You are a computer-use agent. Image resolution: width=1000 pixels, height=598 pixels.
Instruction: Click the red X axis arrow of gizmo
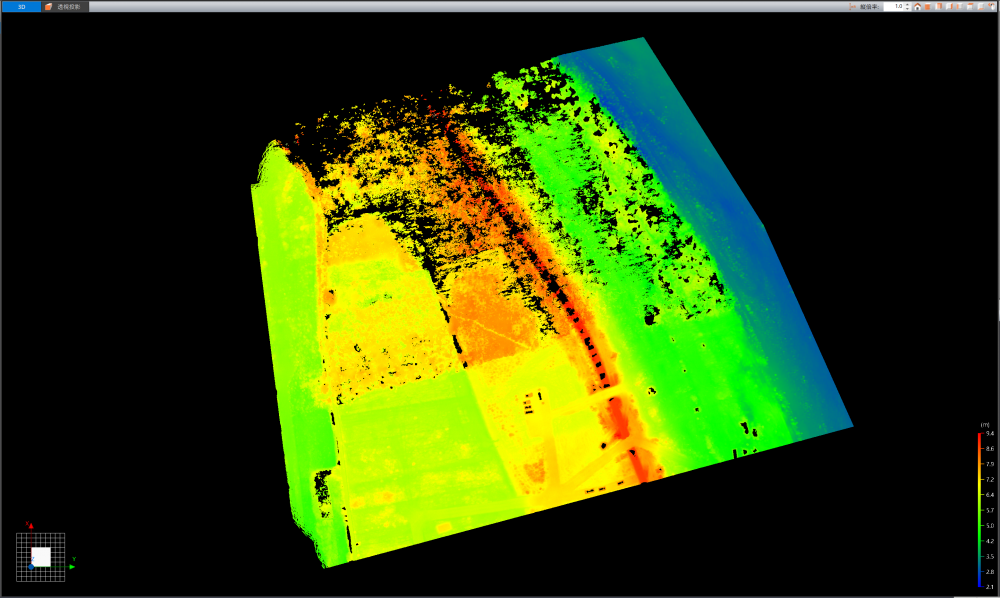point(30,525)
